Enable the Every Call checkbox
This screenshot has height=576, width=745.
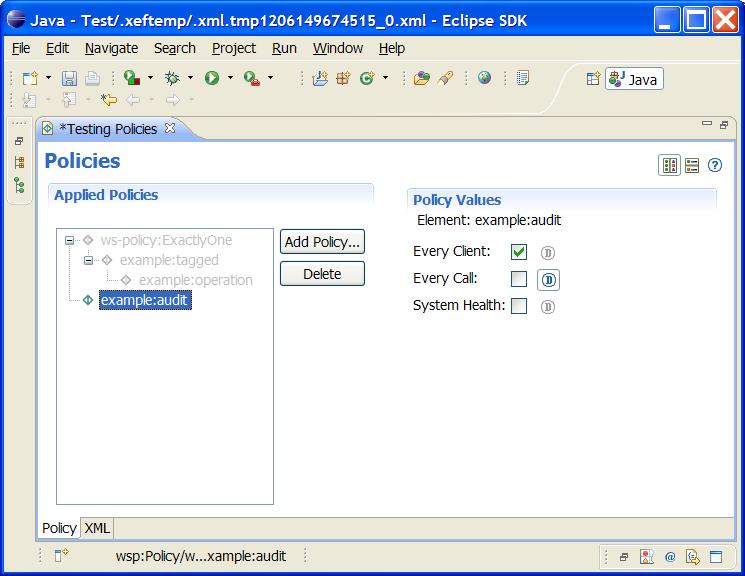tap(519, 279)
